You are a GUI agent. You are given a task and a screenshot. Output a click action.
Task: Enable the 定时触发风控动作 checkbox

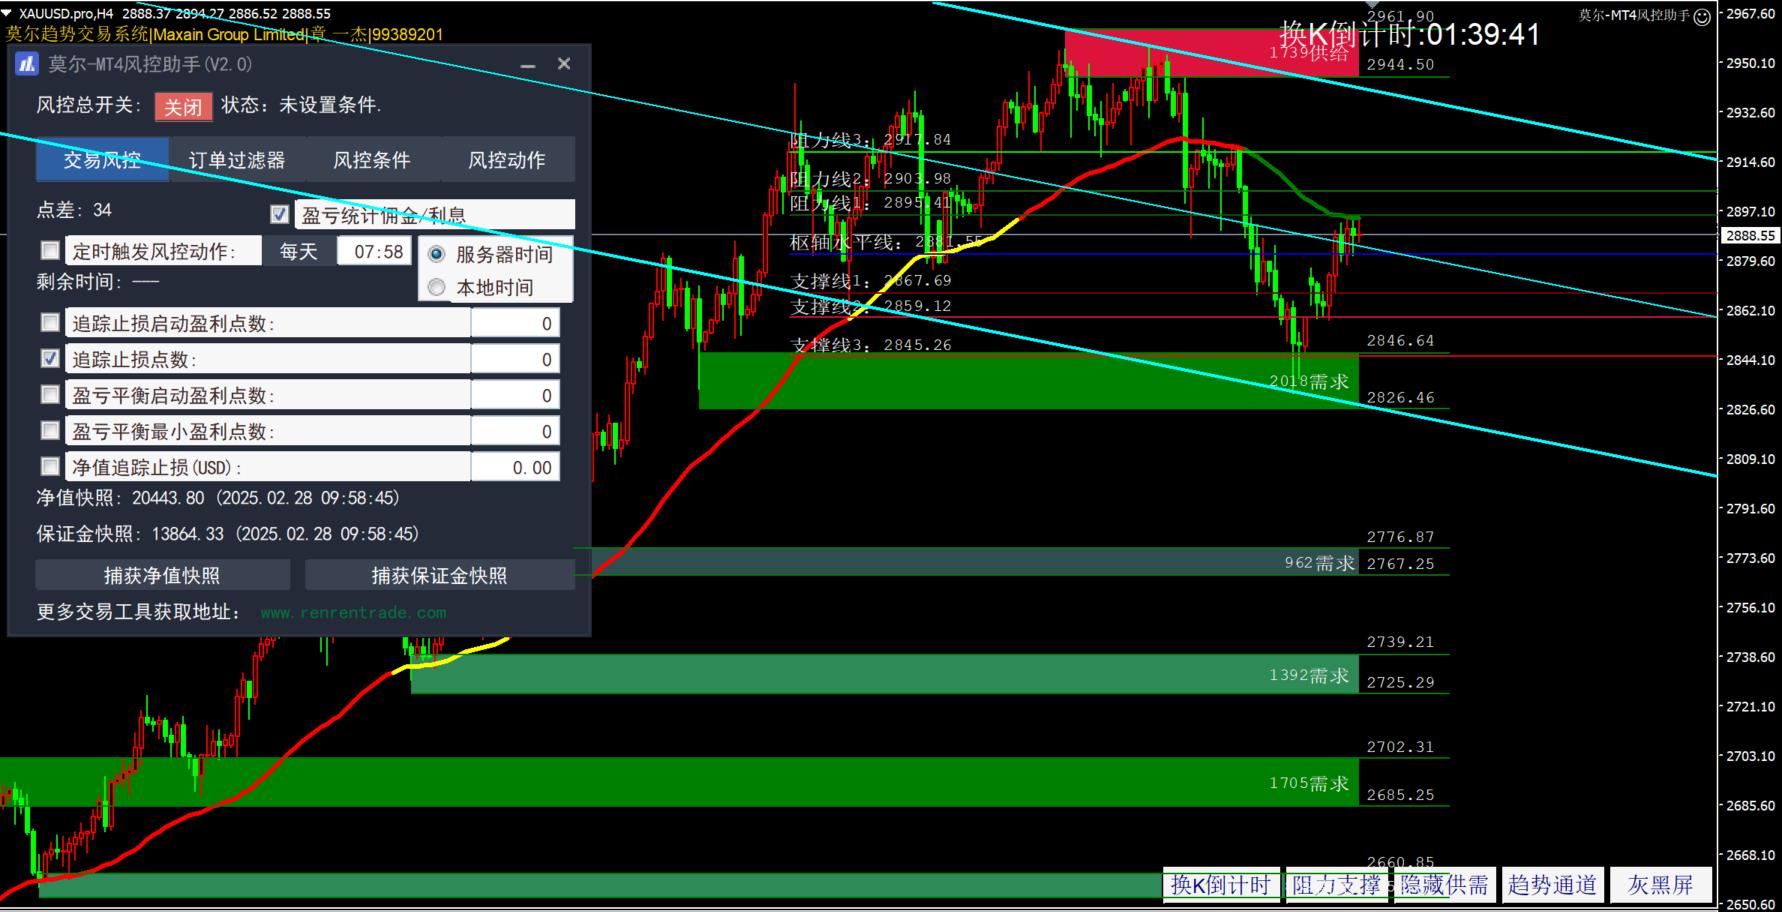pos(50,250)
